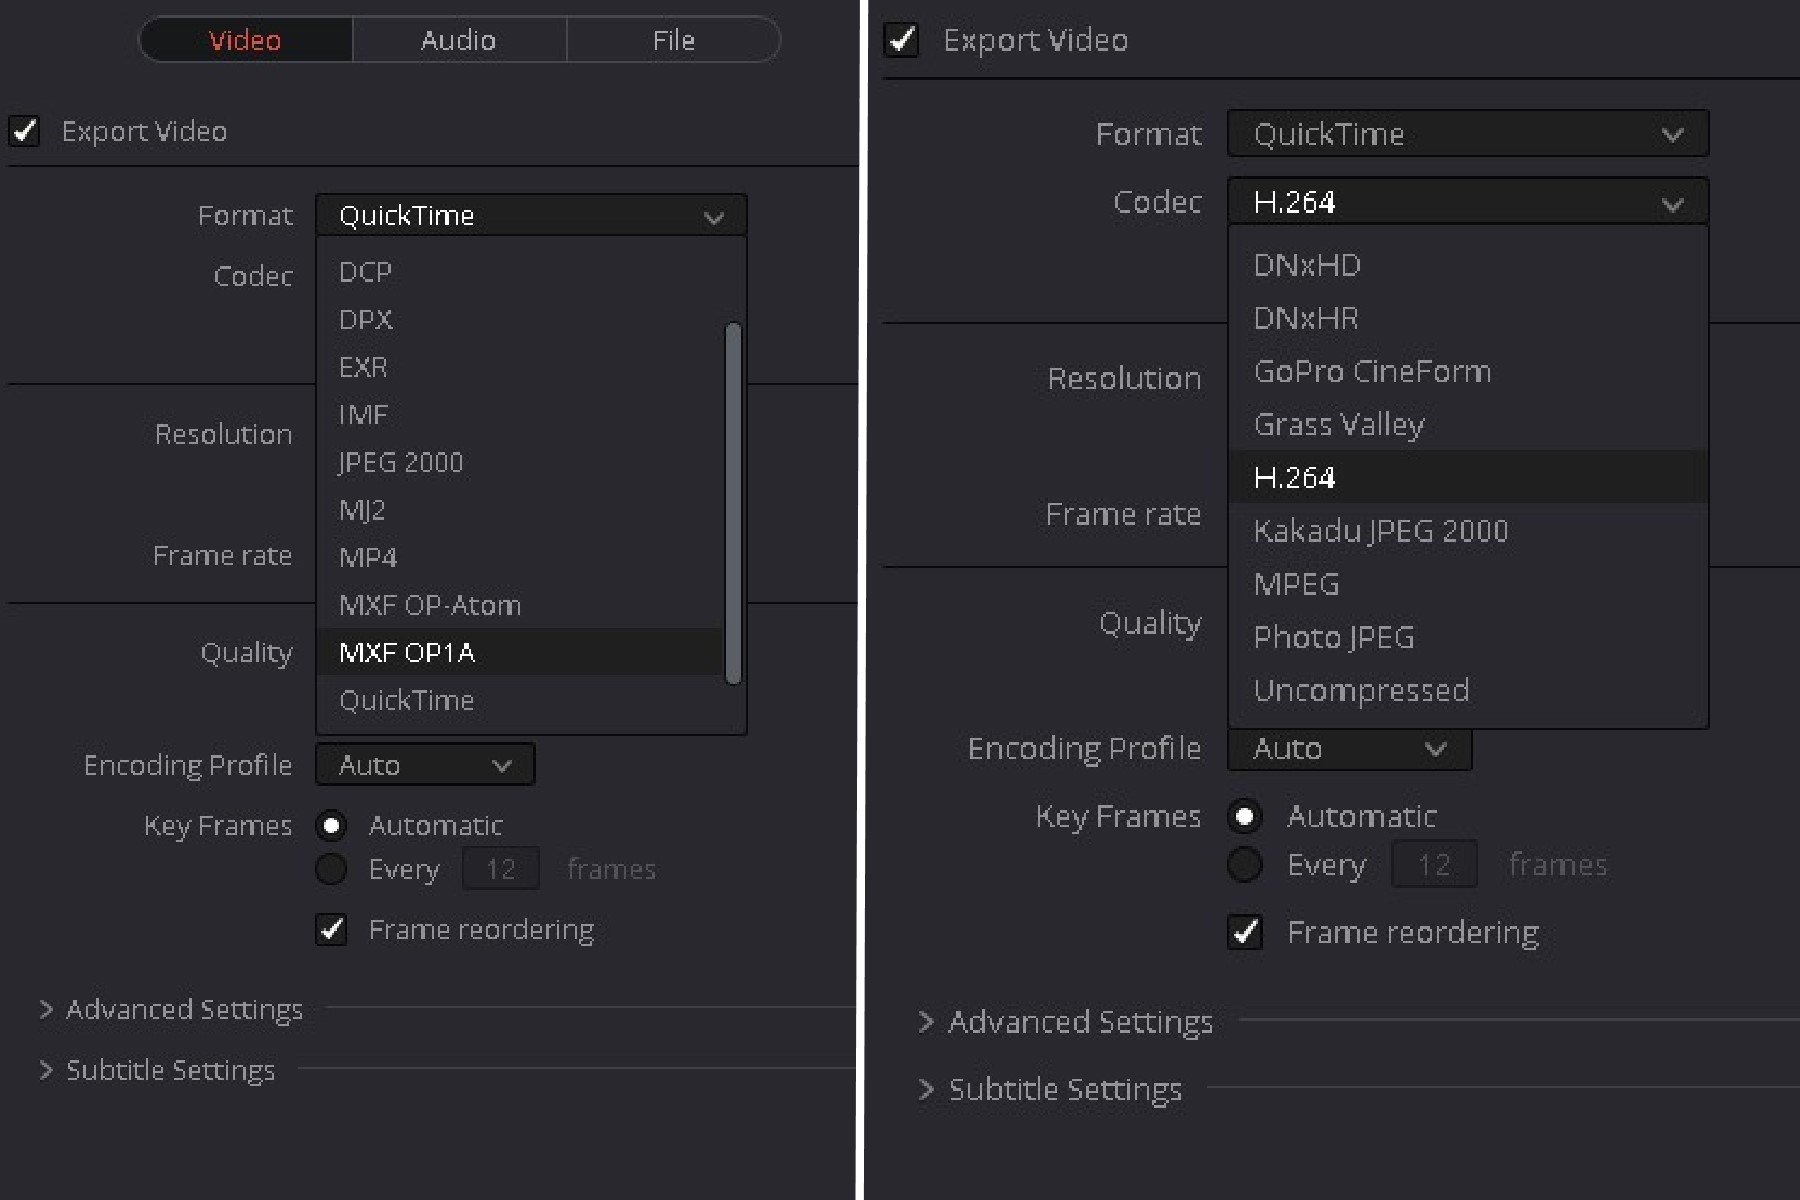This screenshot has width=1800, height=1200.
Task: Disable Frame reordering in left panel
Action: [x=332, y=930]
